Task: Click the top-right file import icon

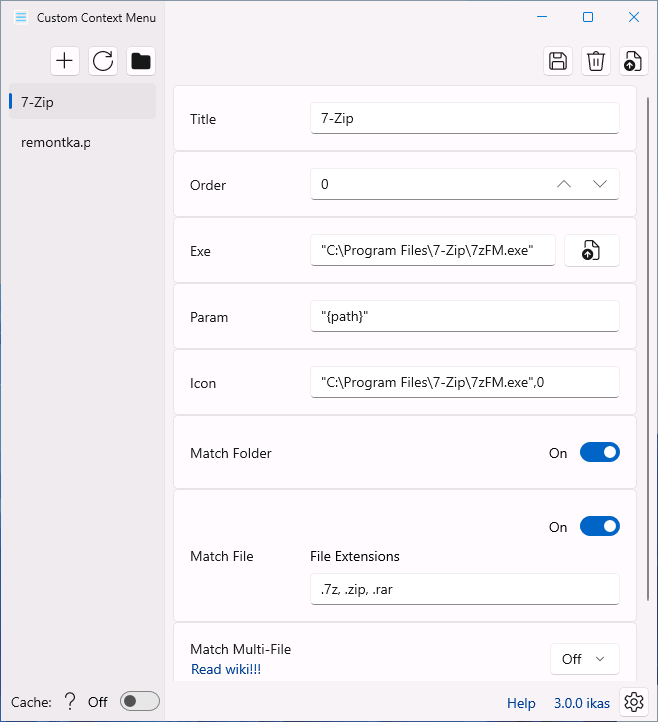Action: (x=634, y=61)
